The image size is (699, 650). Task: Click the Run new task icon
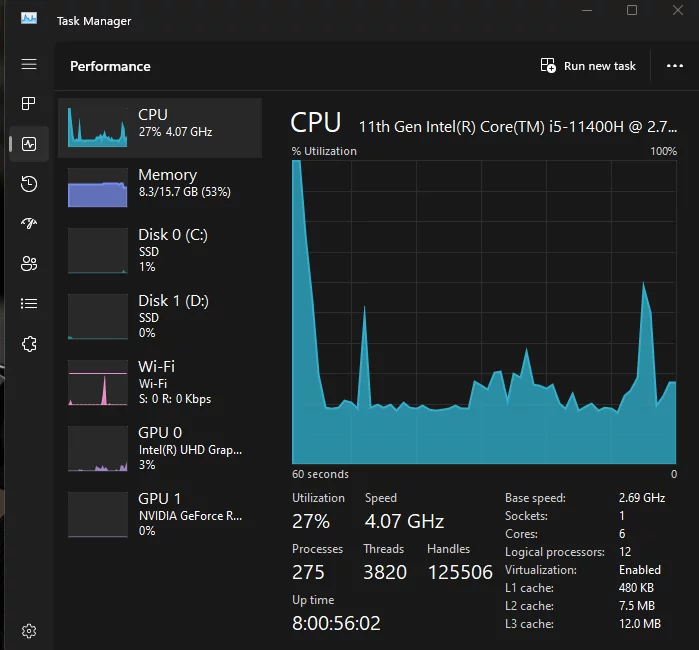tap(548, 66)
